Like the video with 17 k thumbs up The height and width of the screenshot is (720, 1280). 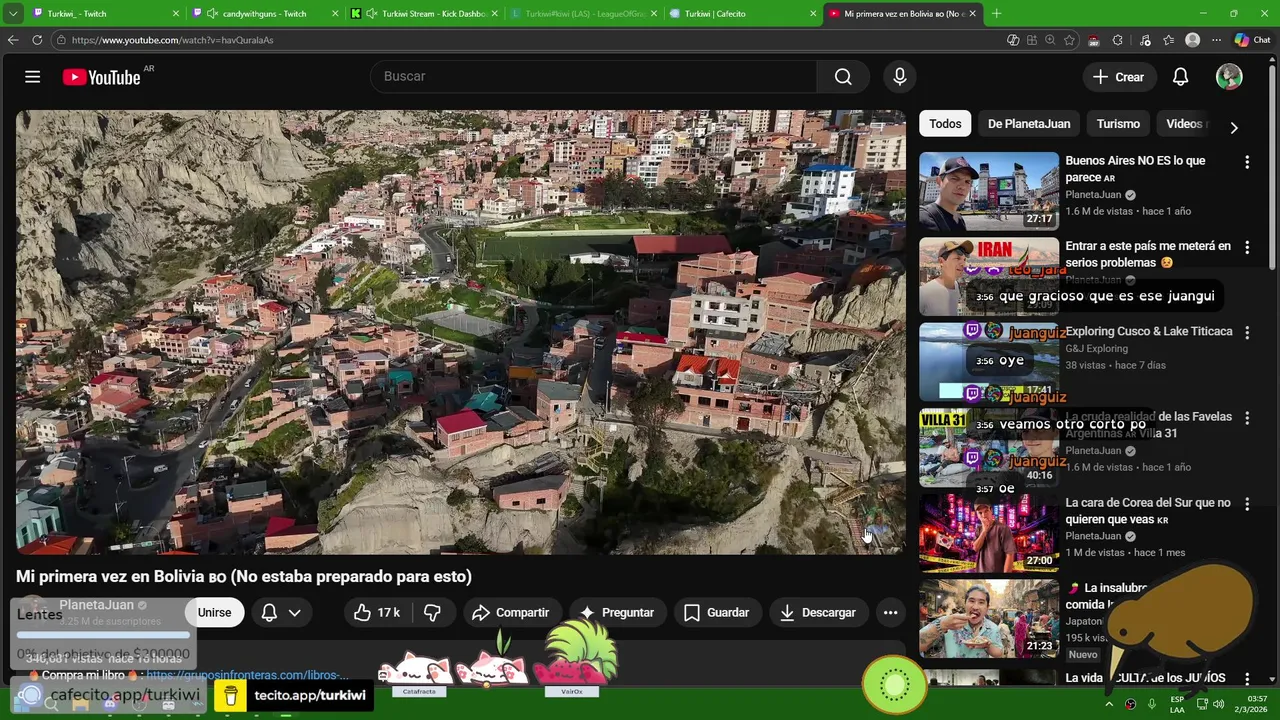376,612
